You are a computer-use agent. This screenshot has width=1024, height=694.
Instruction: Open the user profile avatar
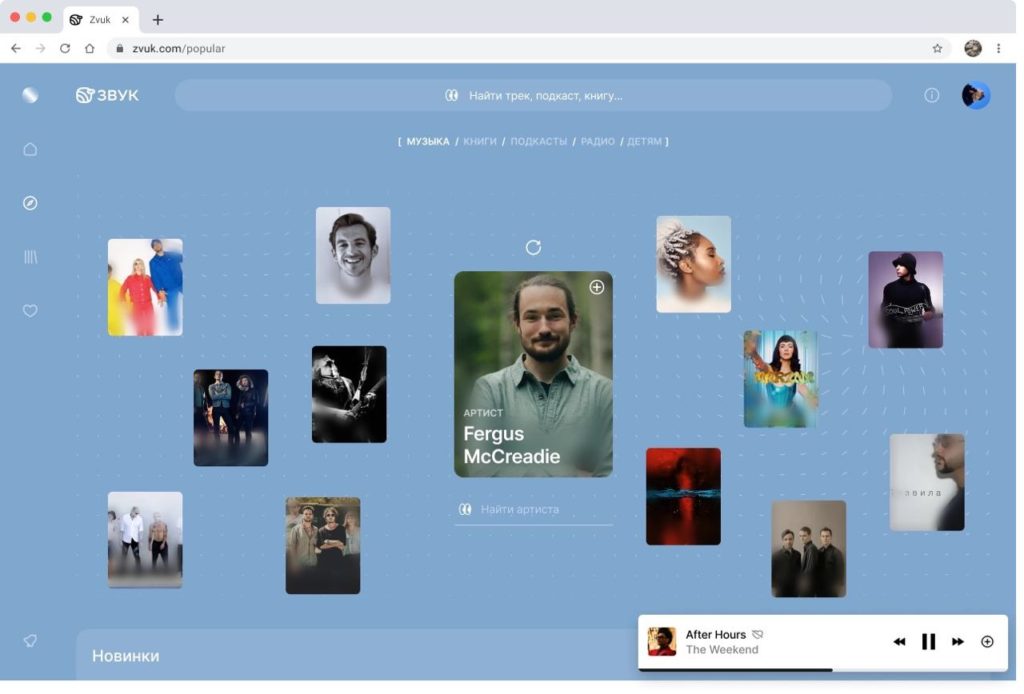[x=975, y=95]
